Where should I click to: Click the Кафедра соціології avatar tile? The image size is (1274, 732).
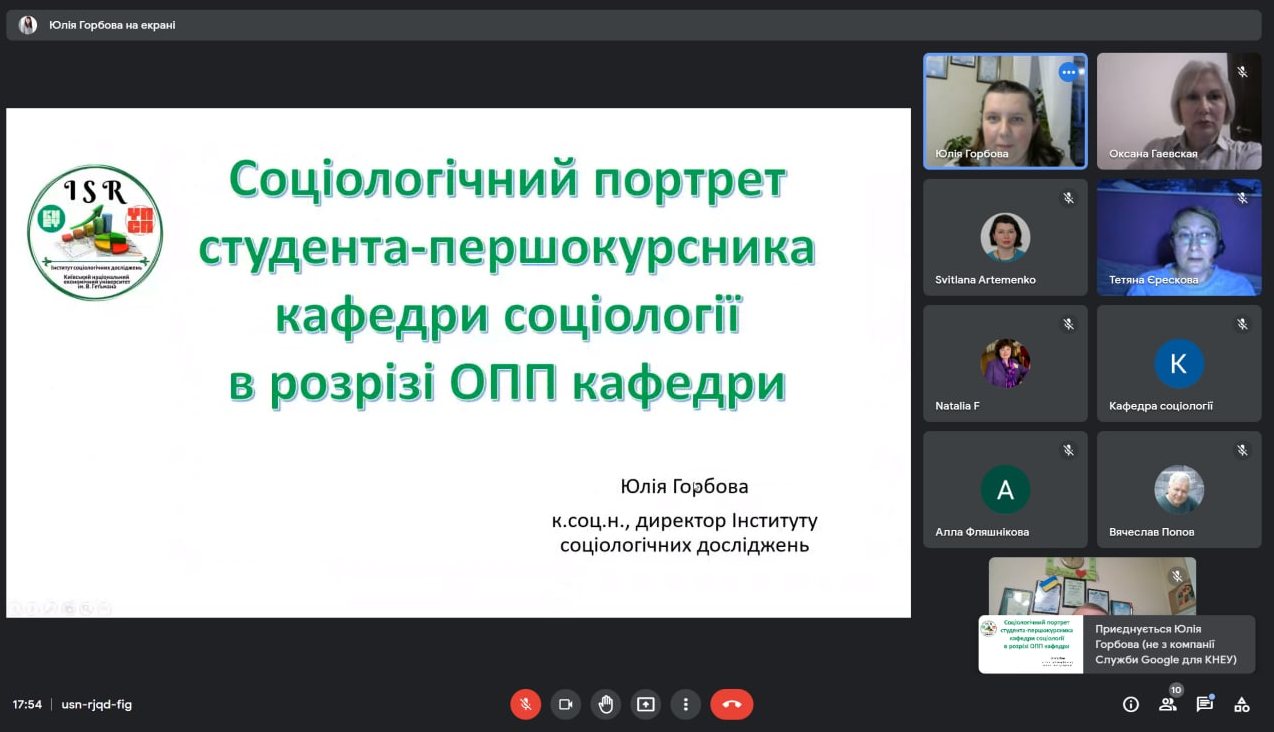tap(1179, 363)
